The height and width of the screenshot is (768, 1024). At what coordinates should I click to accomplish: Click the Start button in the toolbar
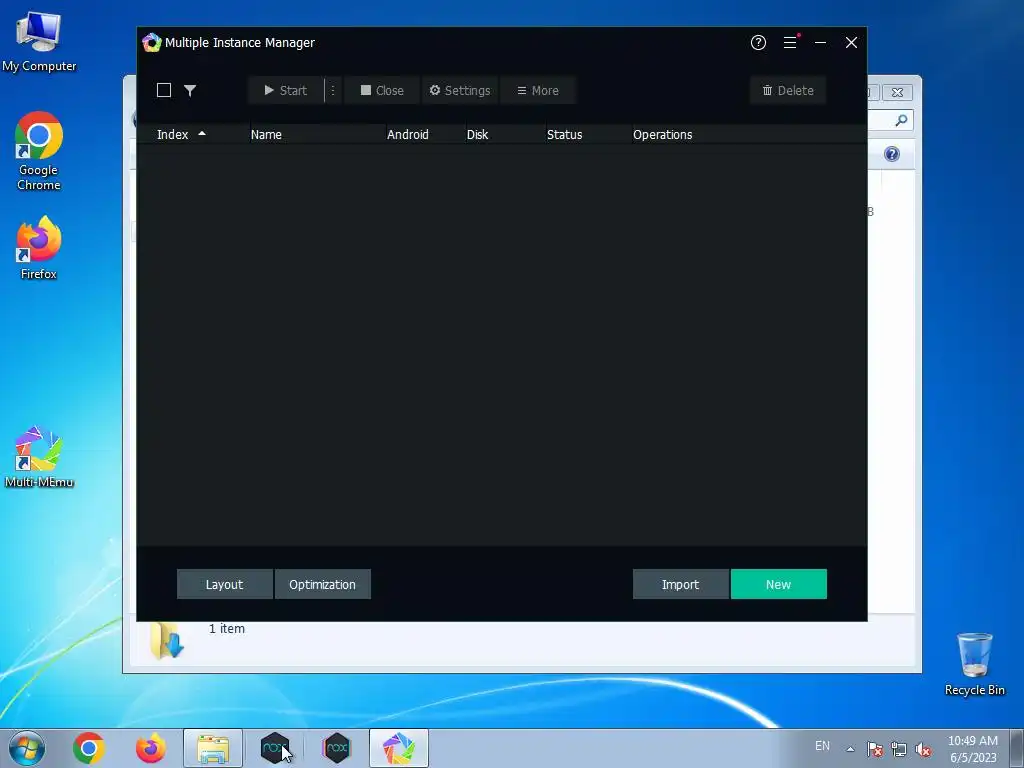(285, 90)
